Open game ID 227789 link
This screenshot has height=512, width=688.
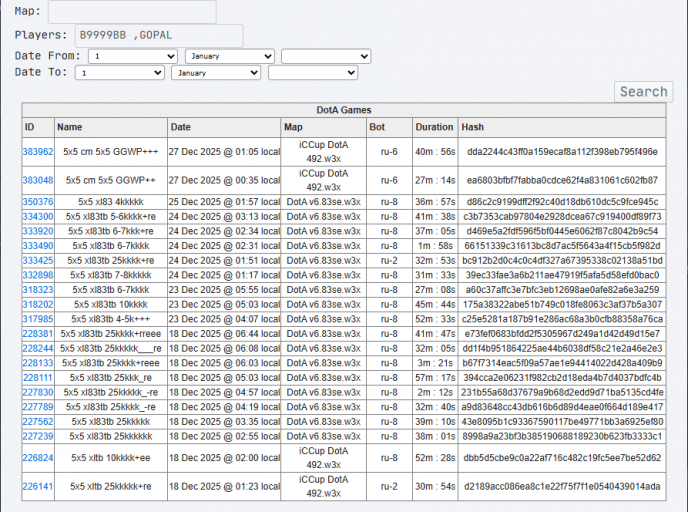point(38,407)
